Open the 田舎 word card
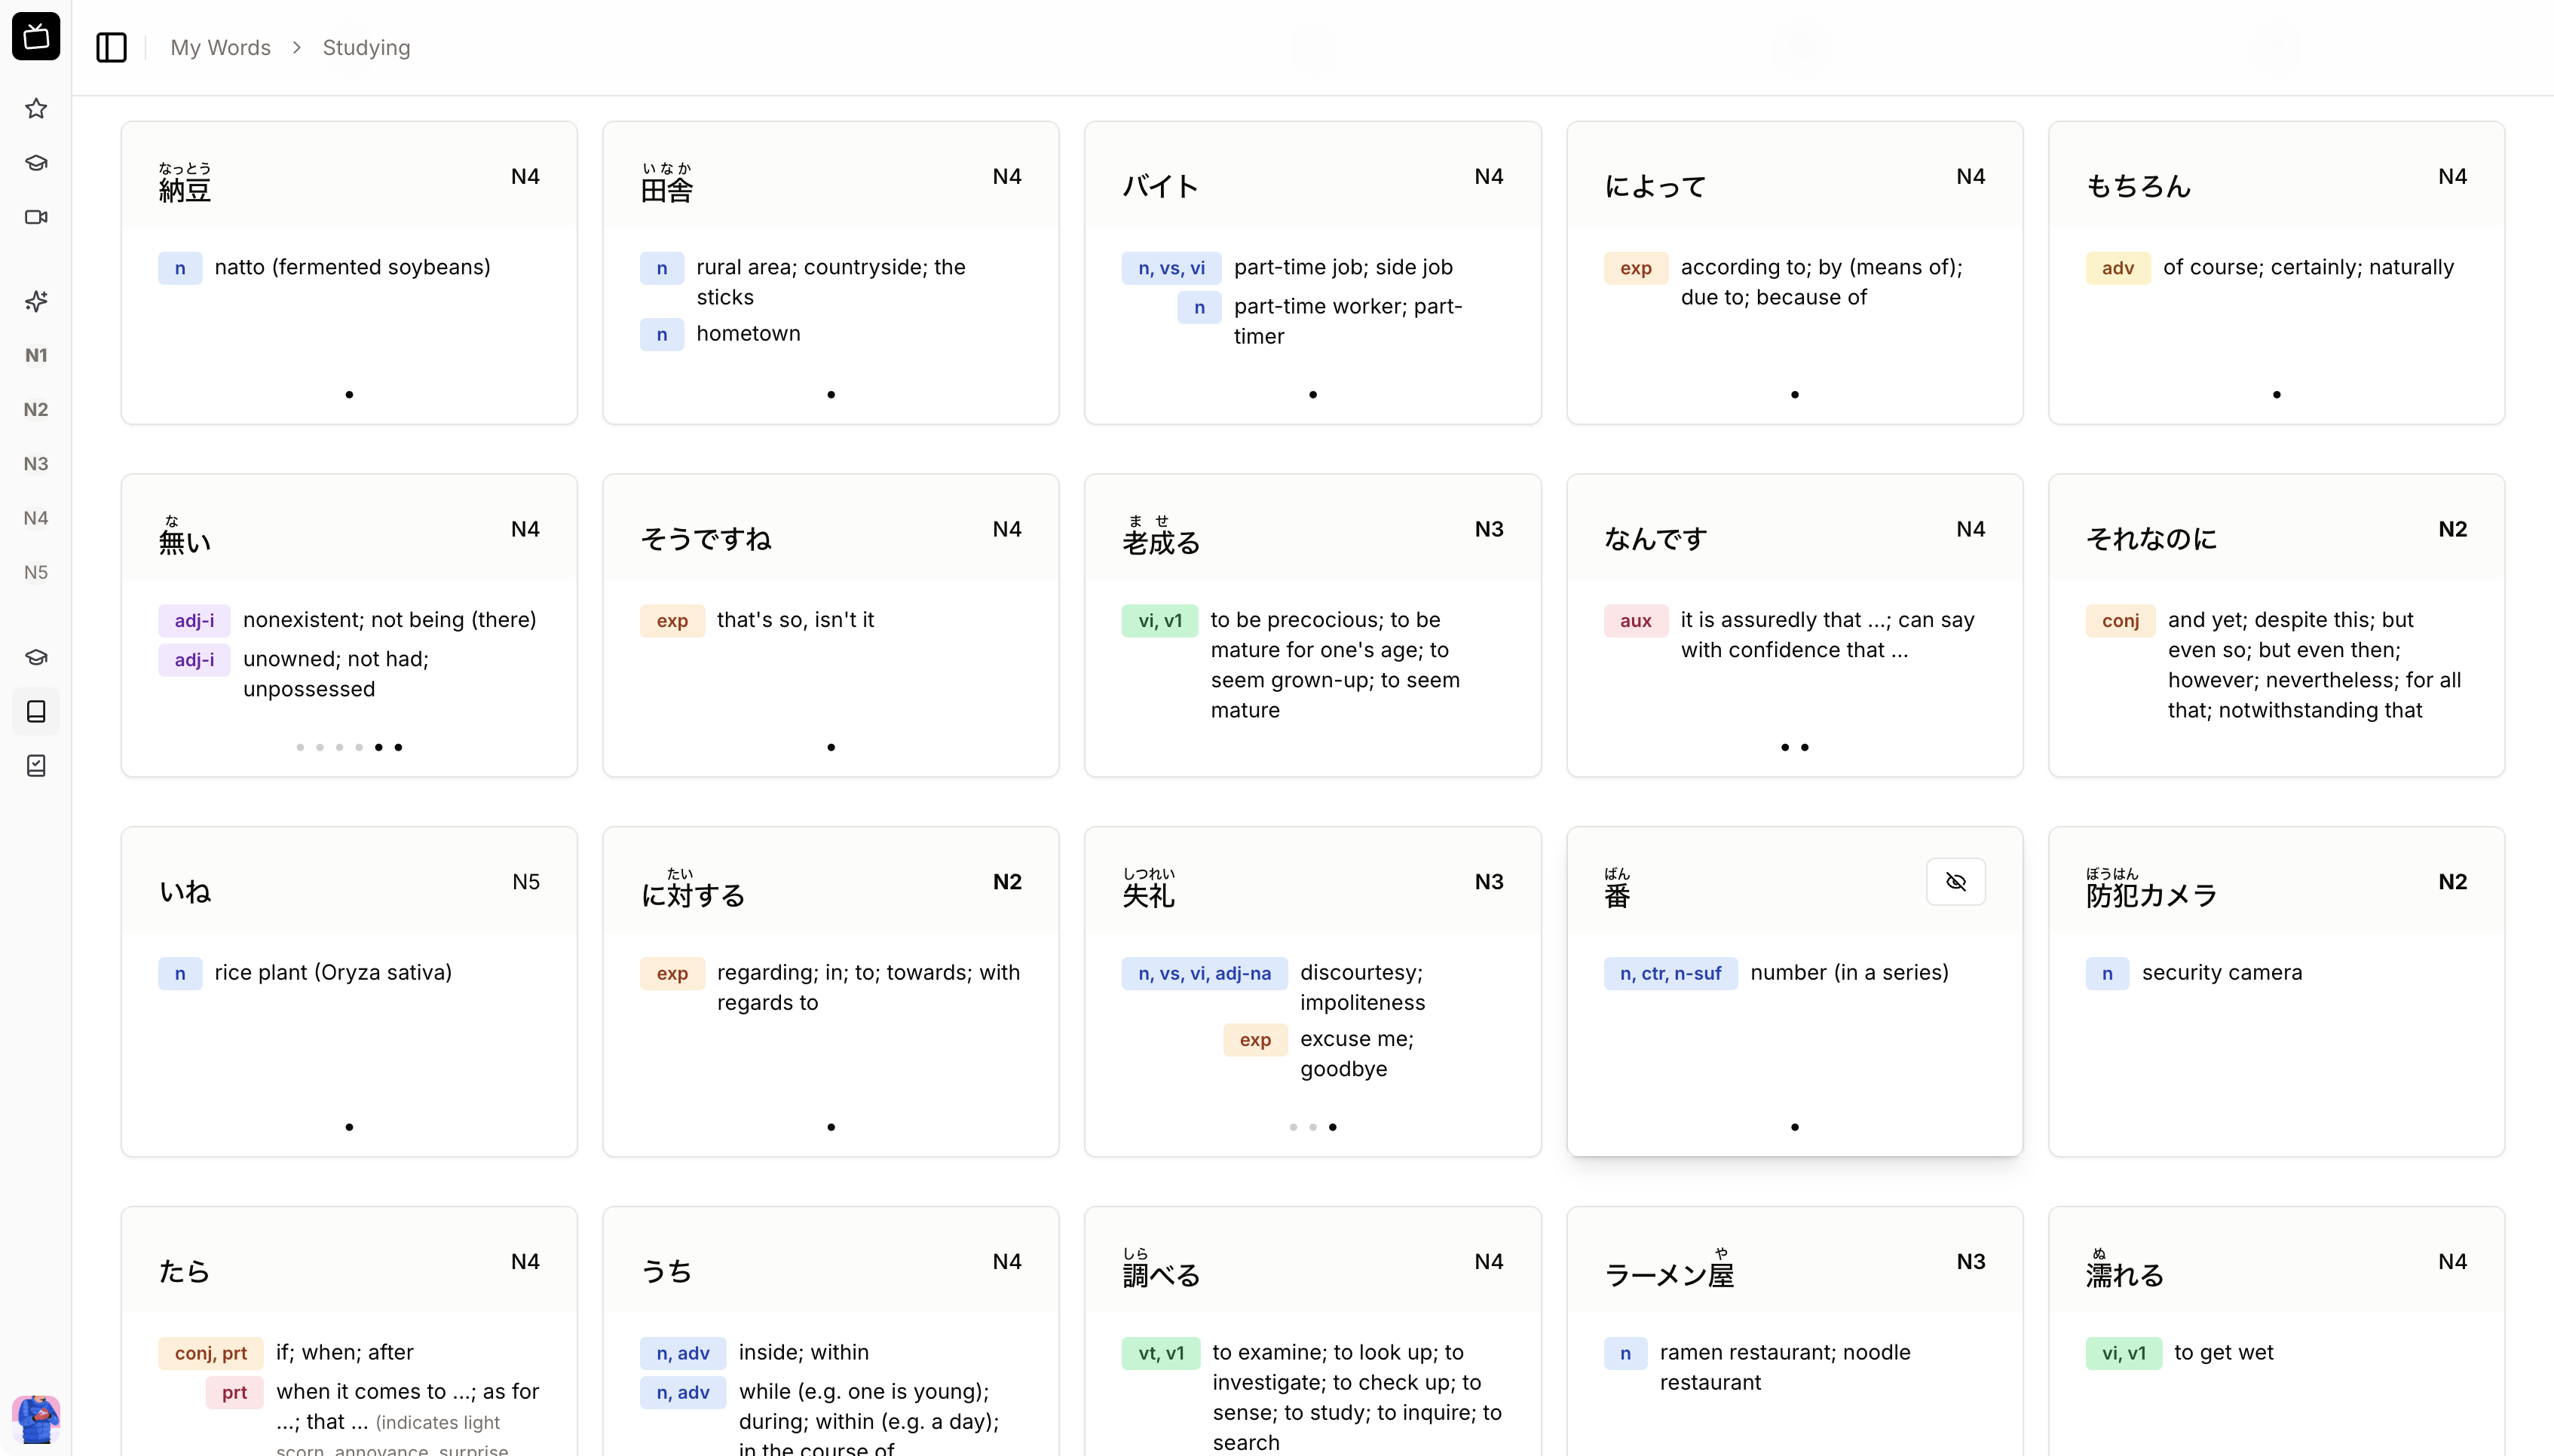The height and width of the screenshot is (1456, 2554). pyautogui.click(x=830, y=273)
